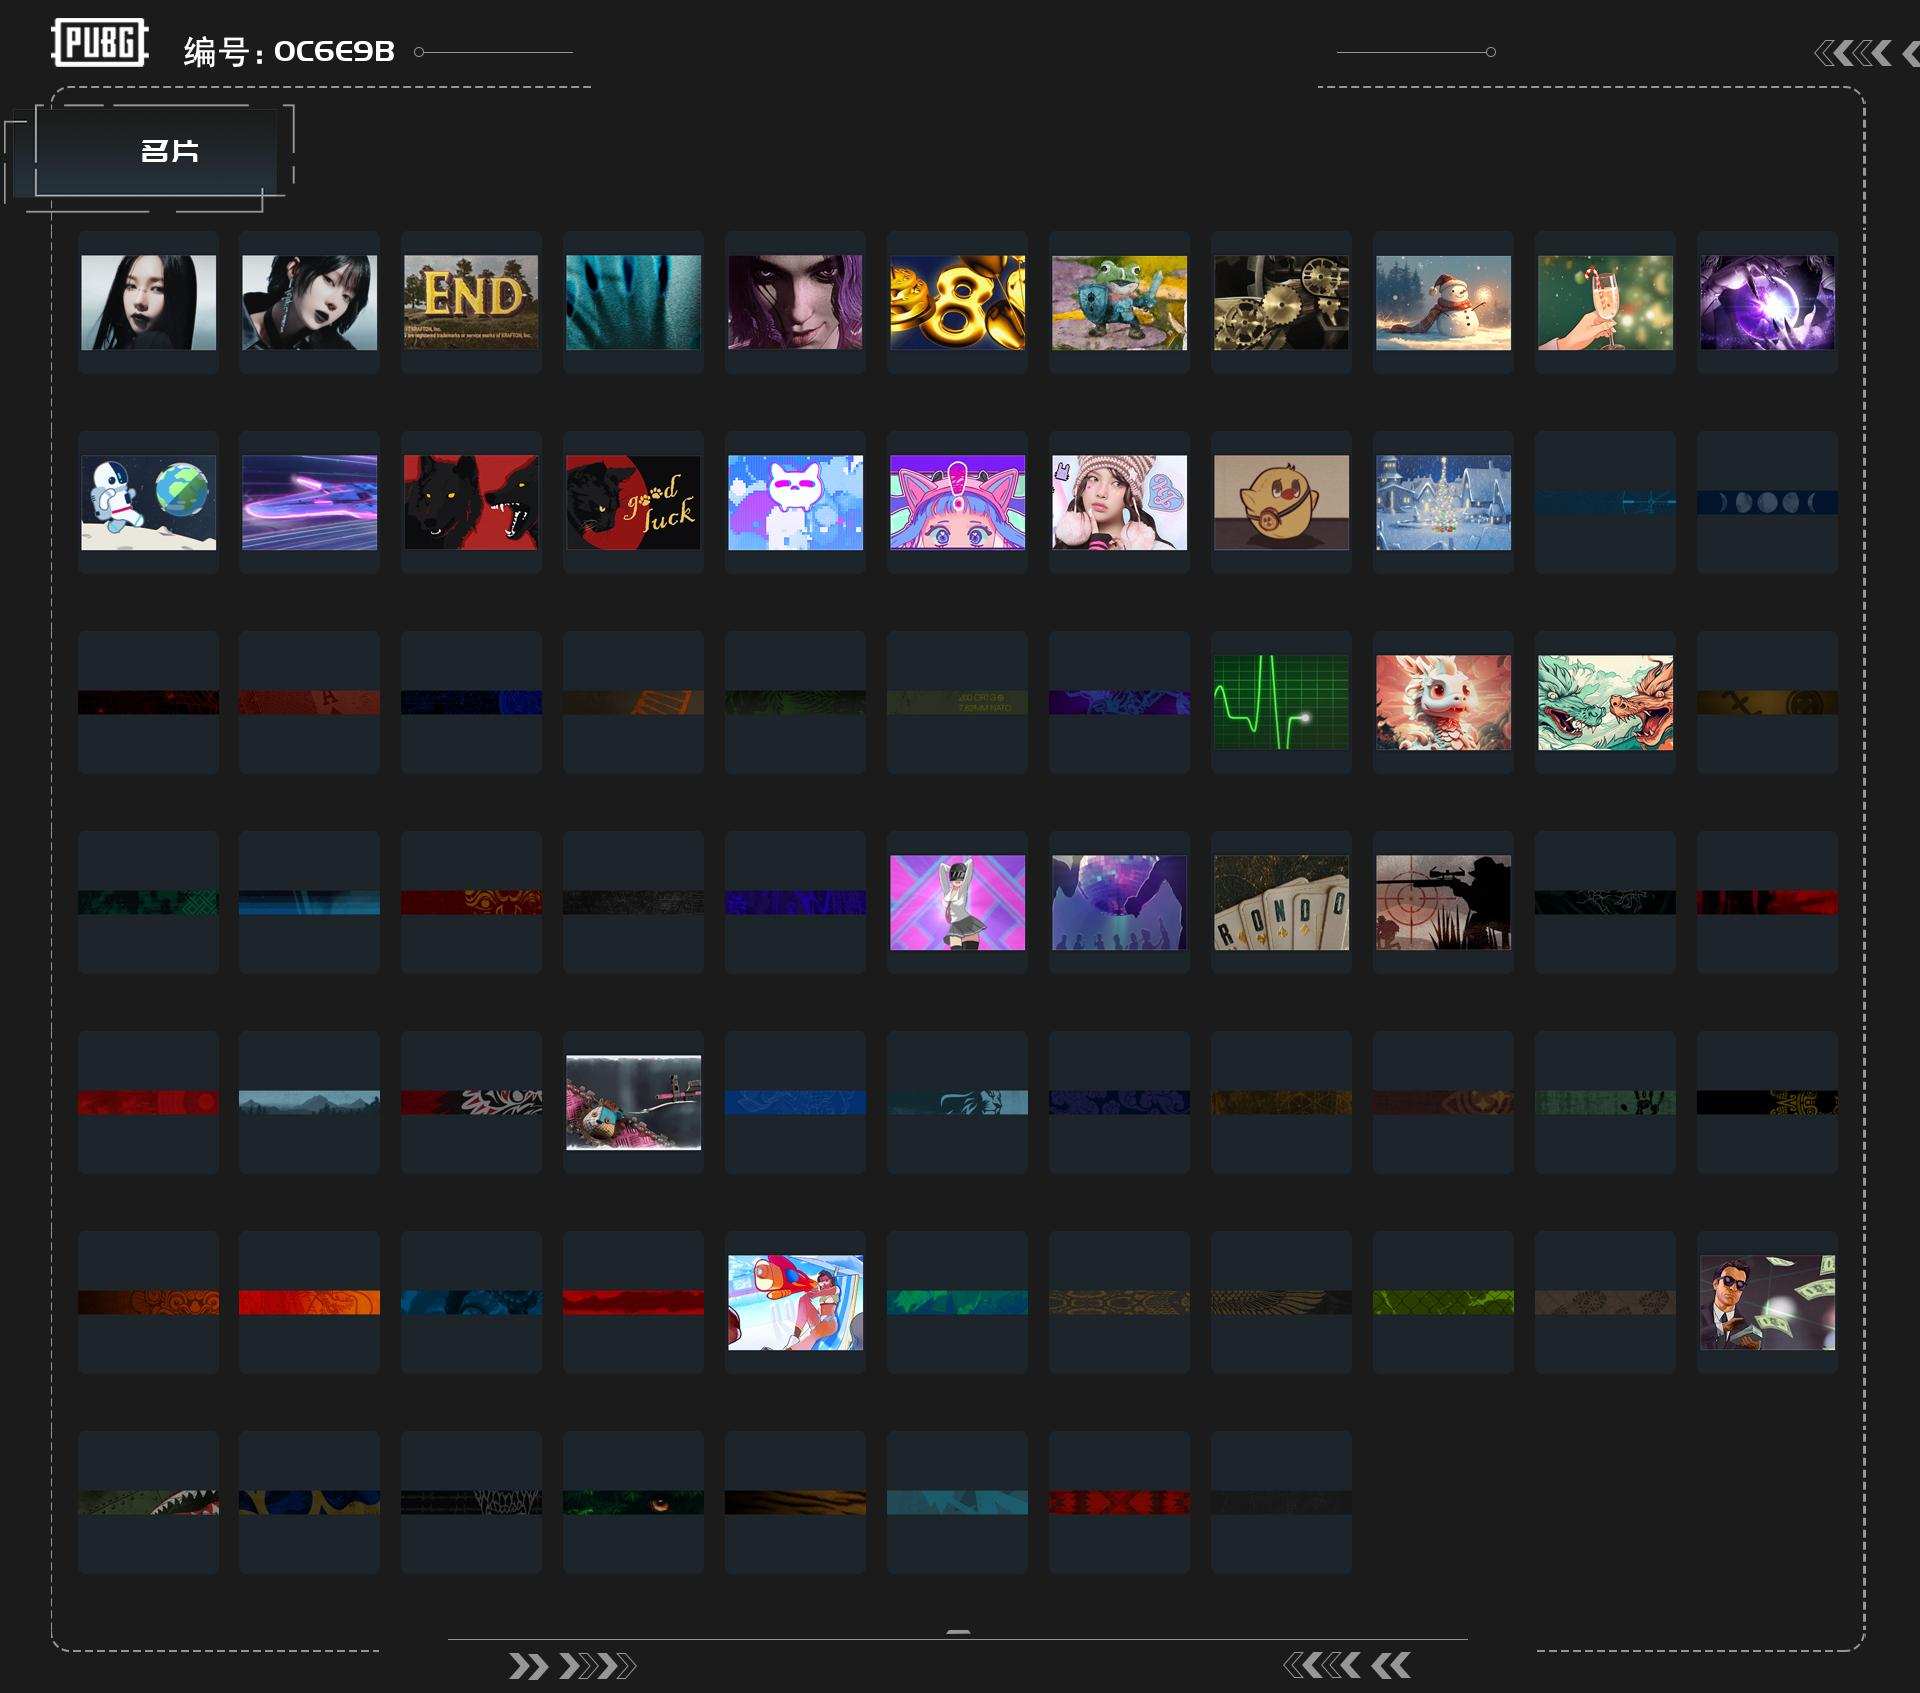Screen dimensions: 1920x1693
Task: Pick the sniper silhouette with crosshair nameplate
Action: coord(1443,902)
